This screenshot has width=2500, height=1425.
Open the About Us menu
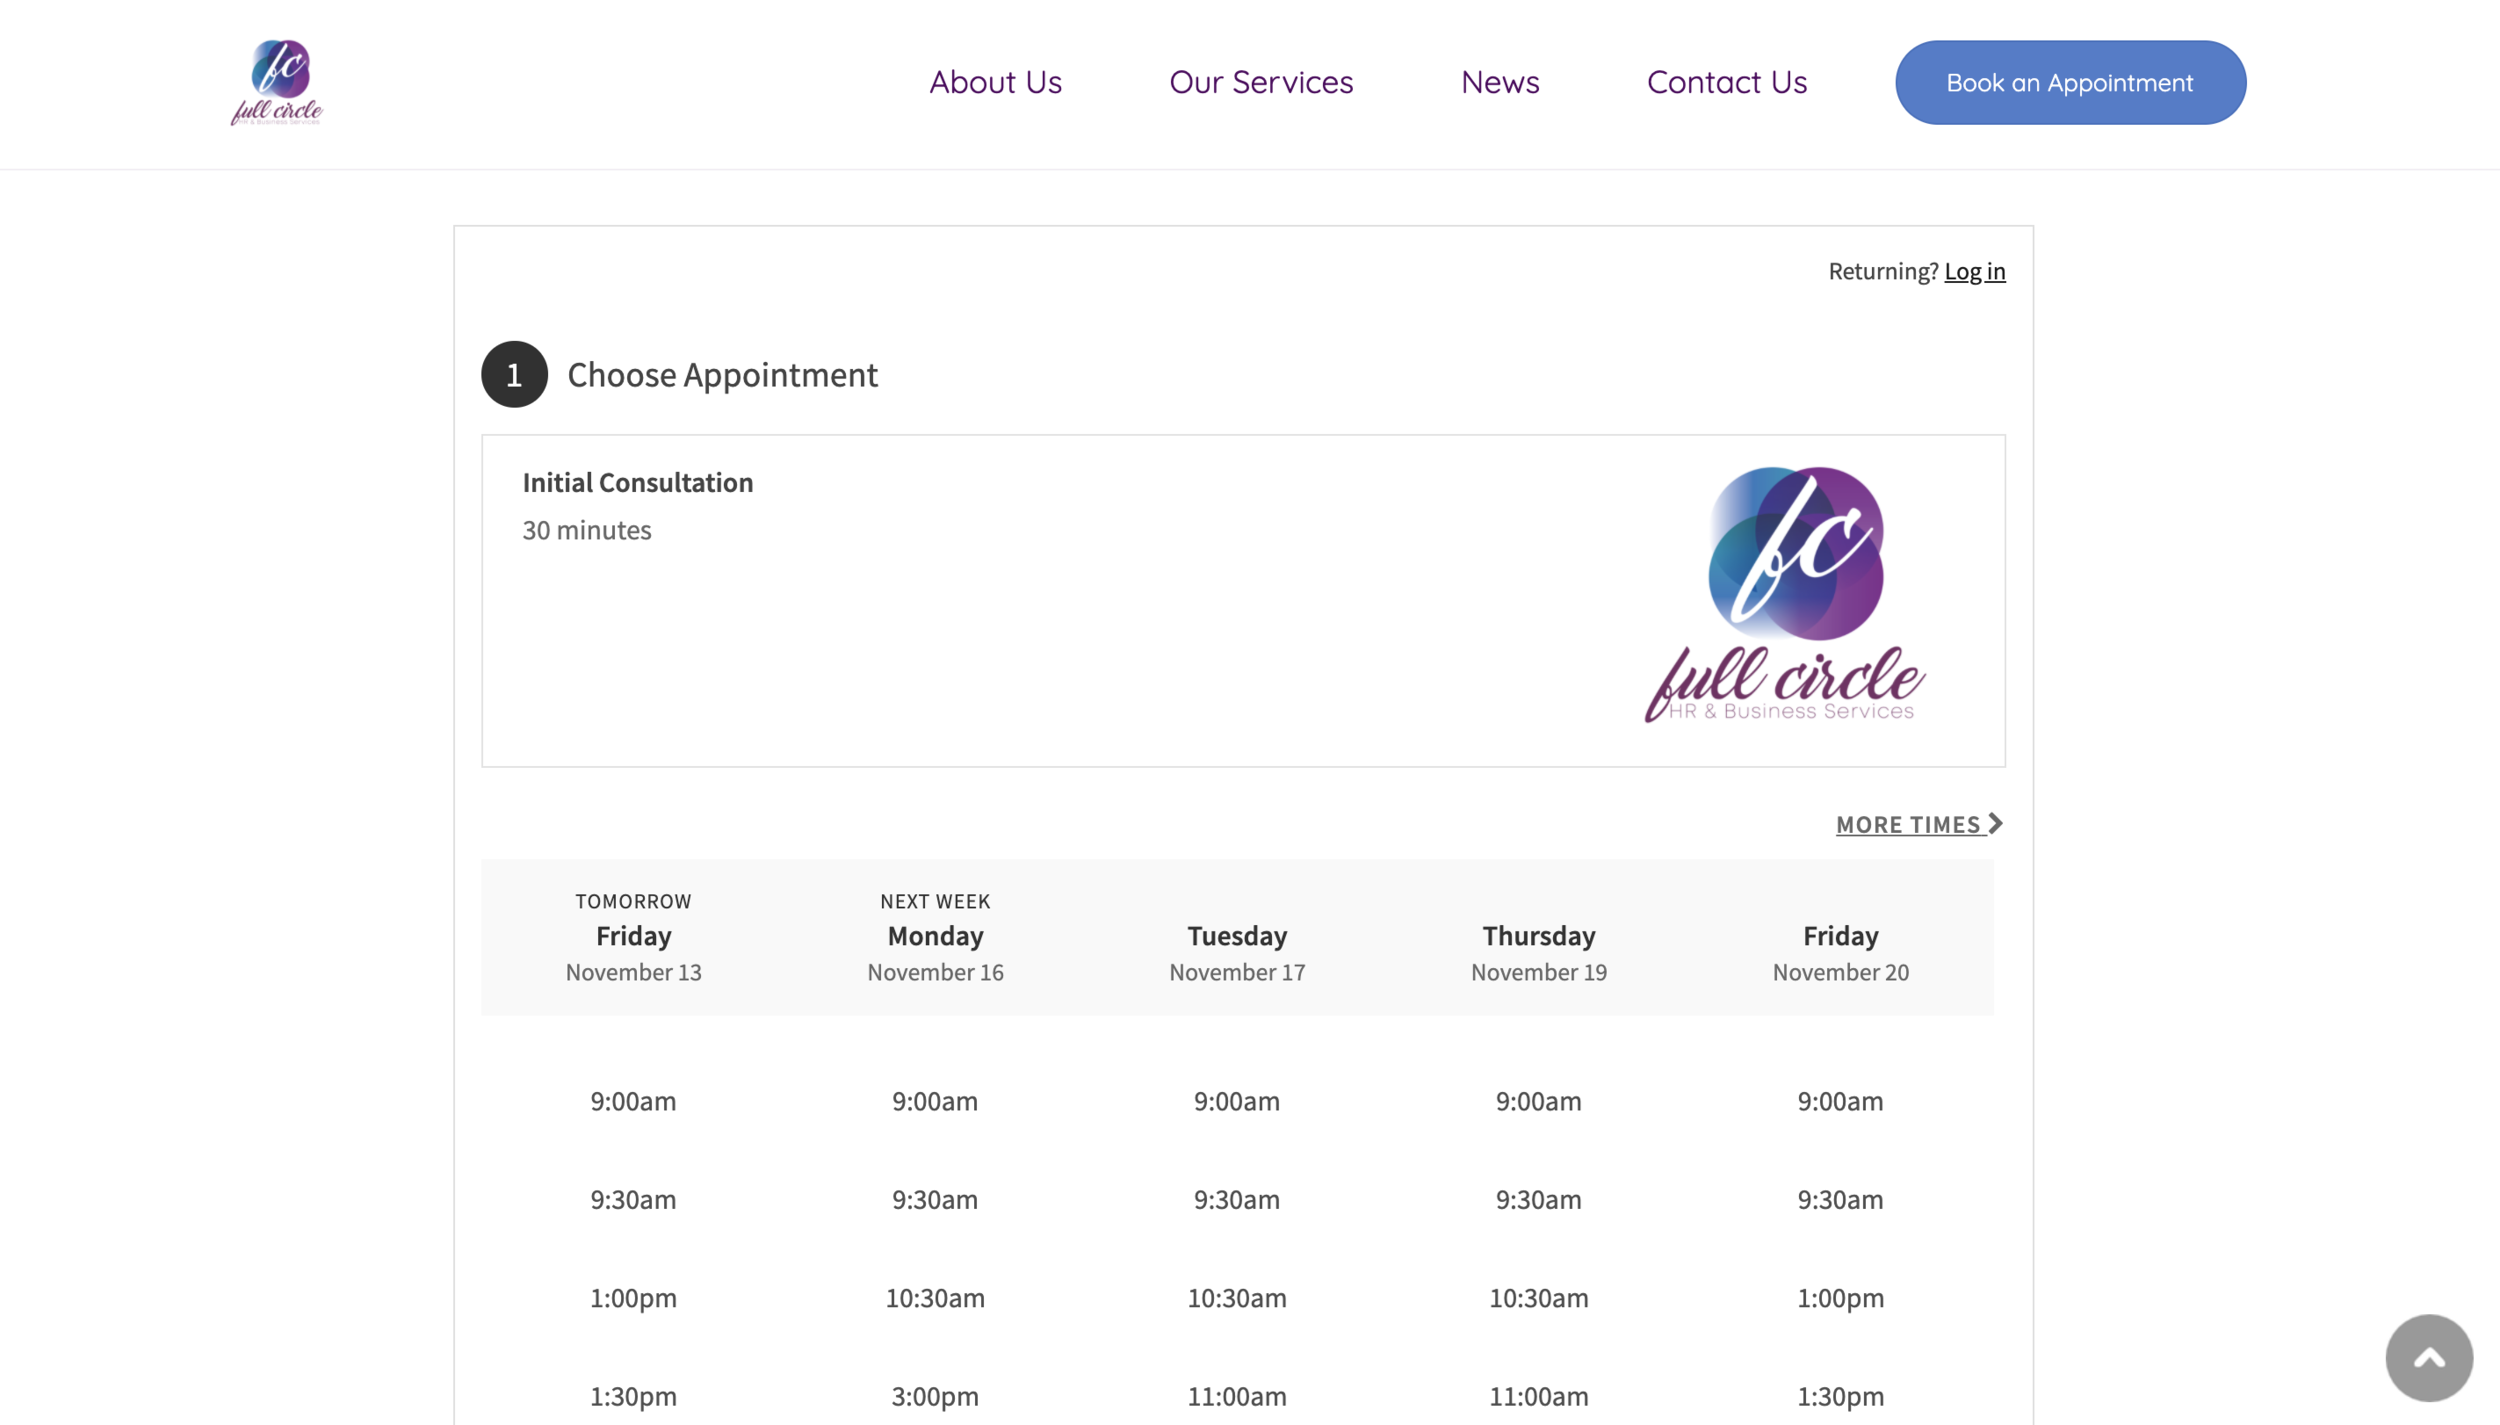[x=995, y=82]
